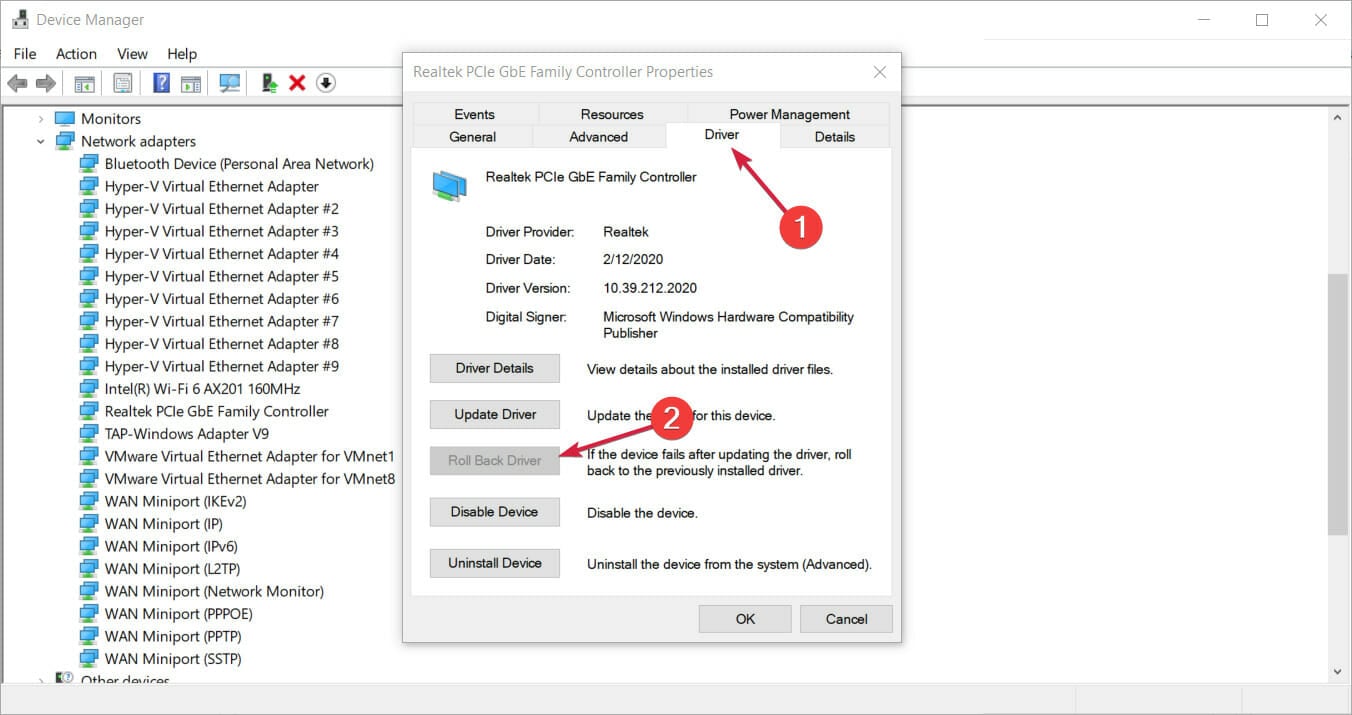Click the Disable Device button
Screen dimensions: 1352x715
[495, 511]
